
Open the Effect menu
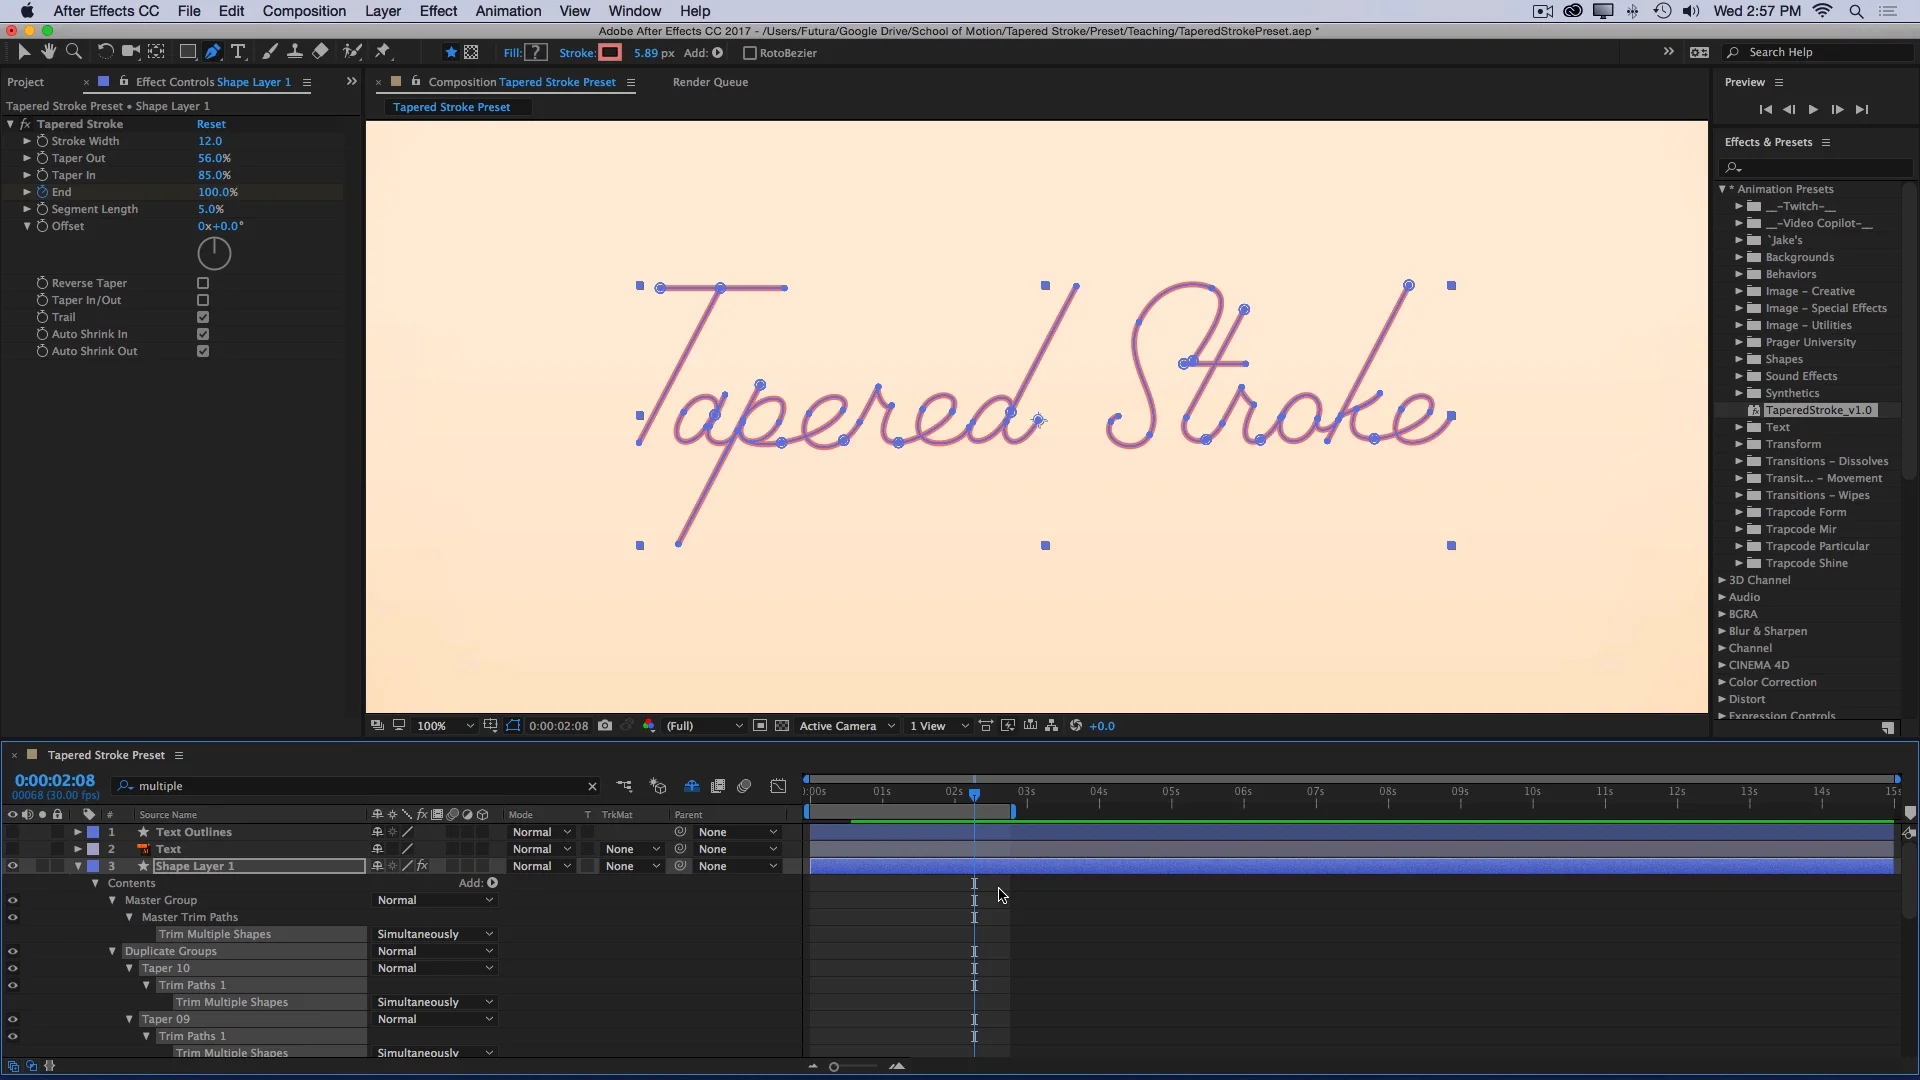click(x=438, y=11)
